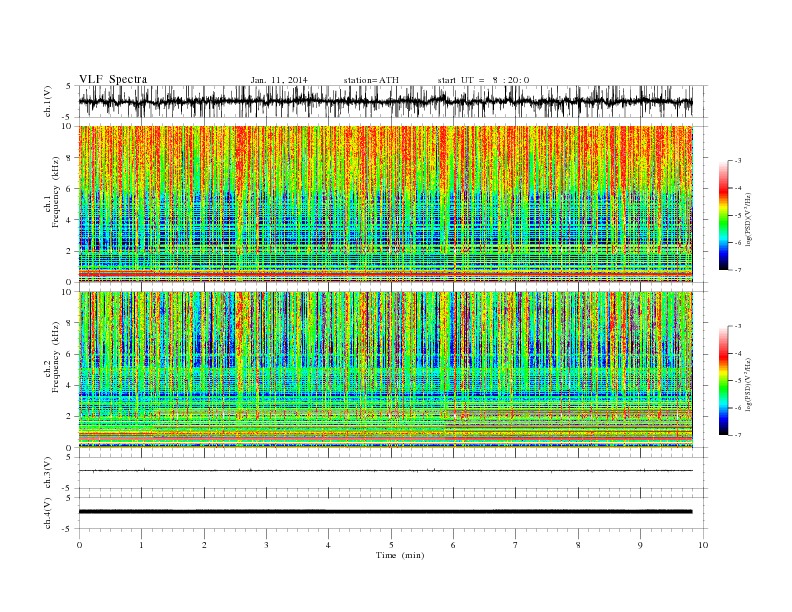This screenshot has height=612, width=792.
Task: Click the 'start UT = 8 :20: 0' label
Action: 483,80
